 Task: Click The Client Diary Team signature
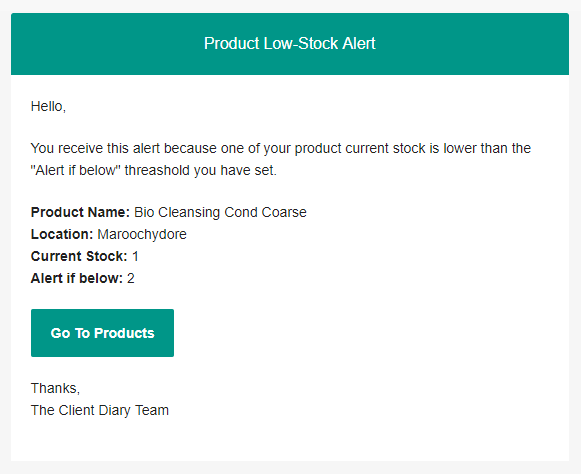(100, 410)
